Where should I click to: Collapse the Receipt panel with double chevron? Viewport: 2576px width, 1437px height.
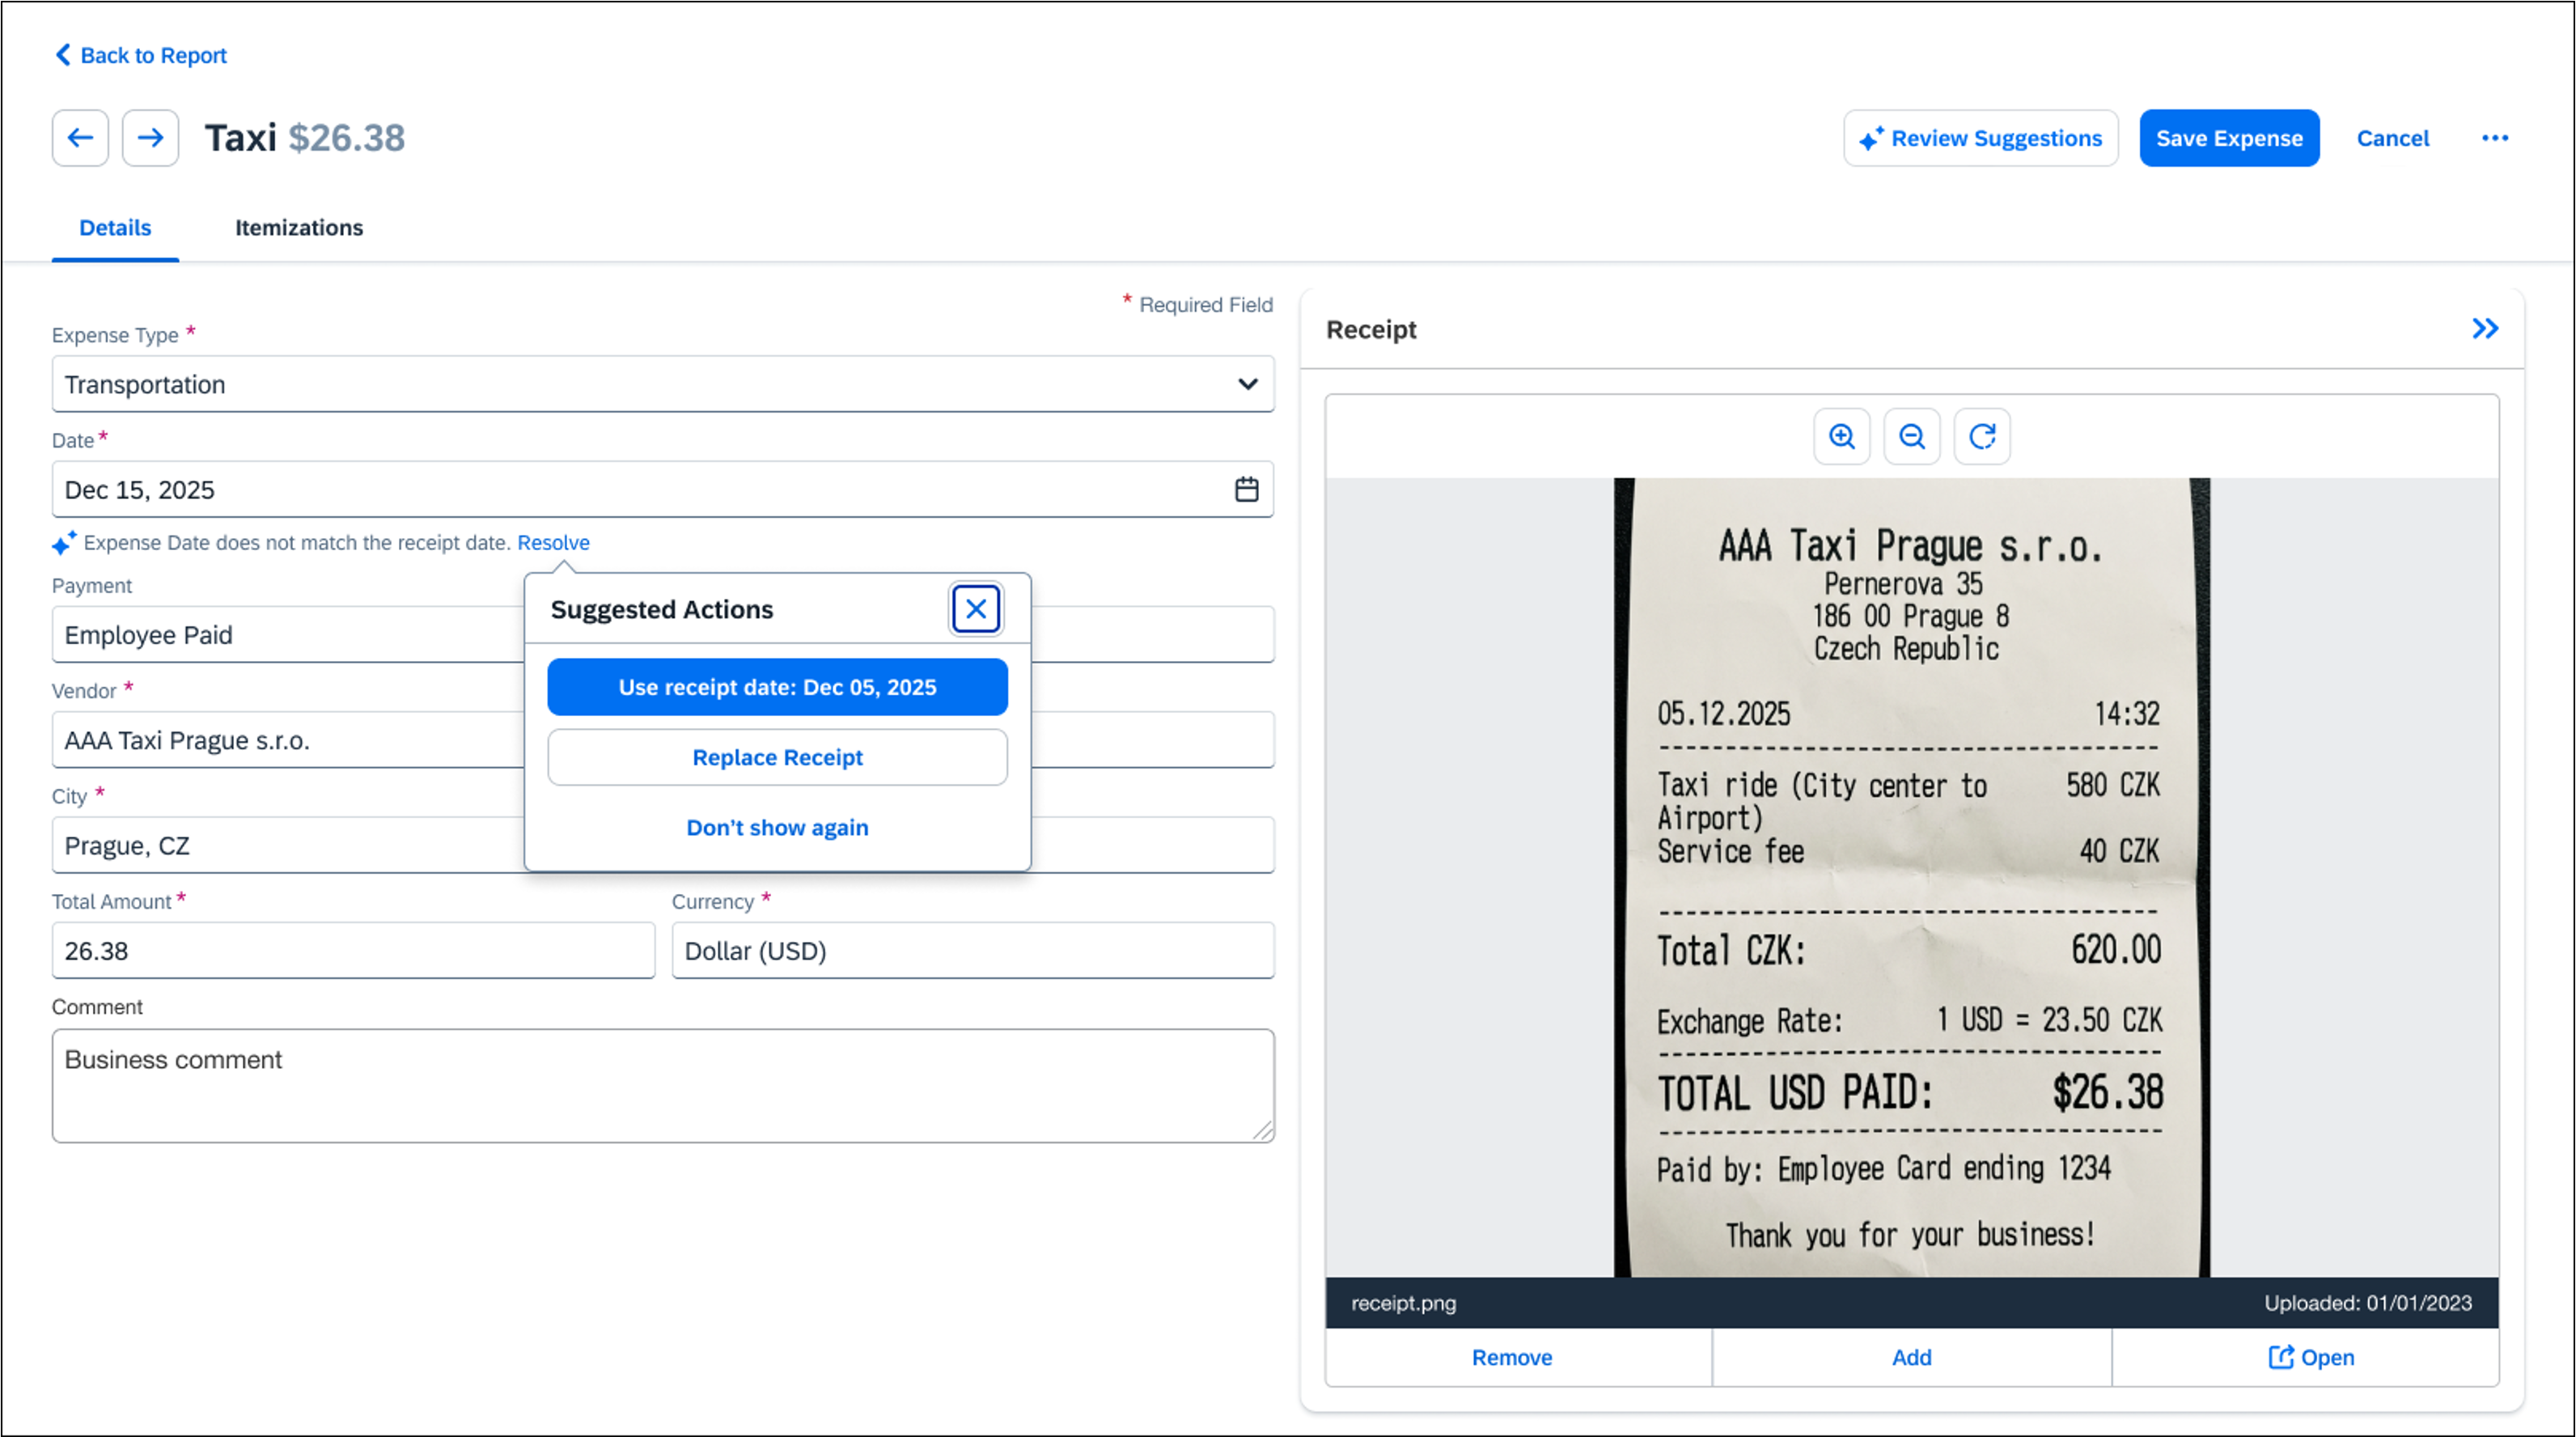[2484, 329]
